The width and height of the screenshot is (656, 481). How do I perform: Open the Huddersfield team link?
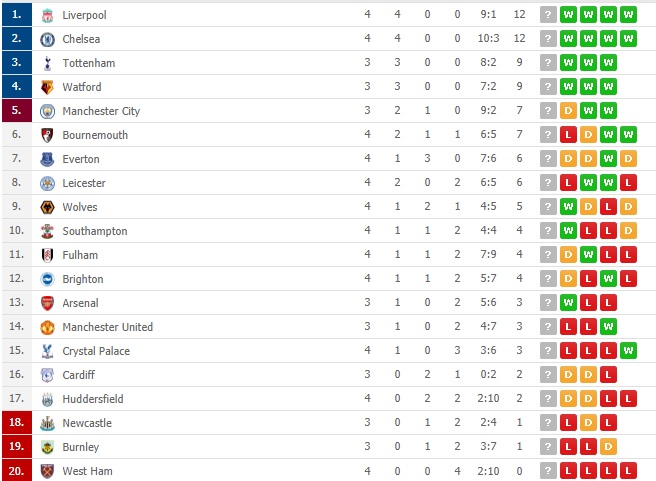coord(93,399)
